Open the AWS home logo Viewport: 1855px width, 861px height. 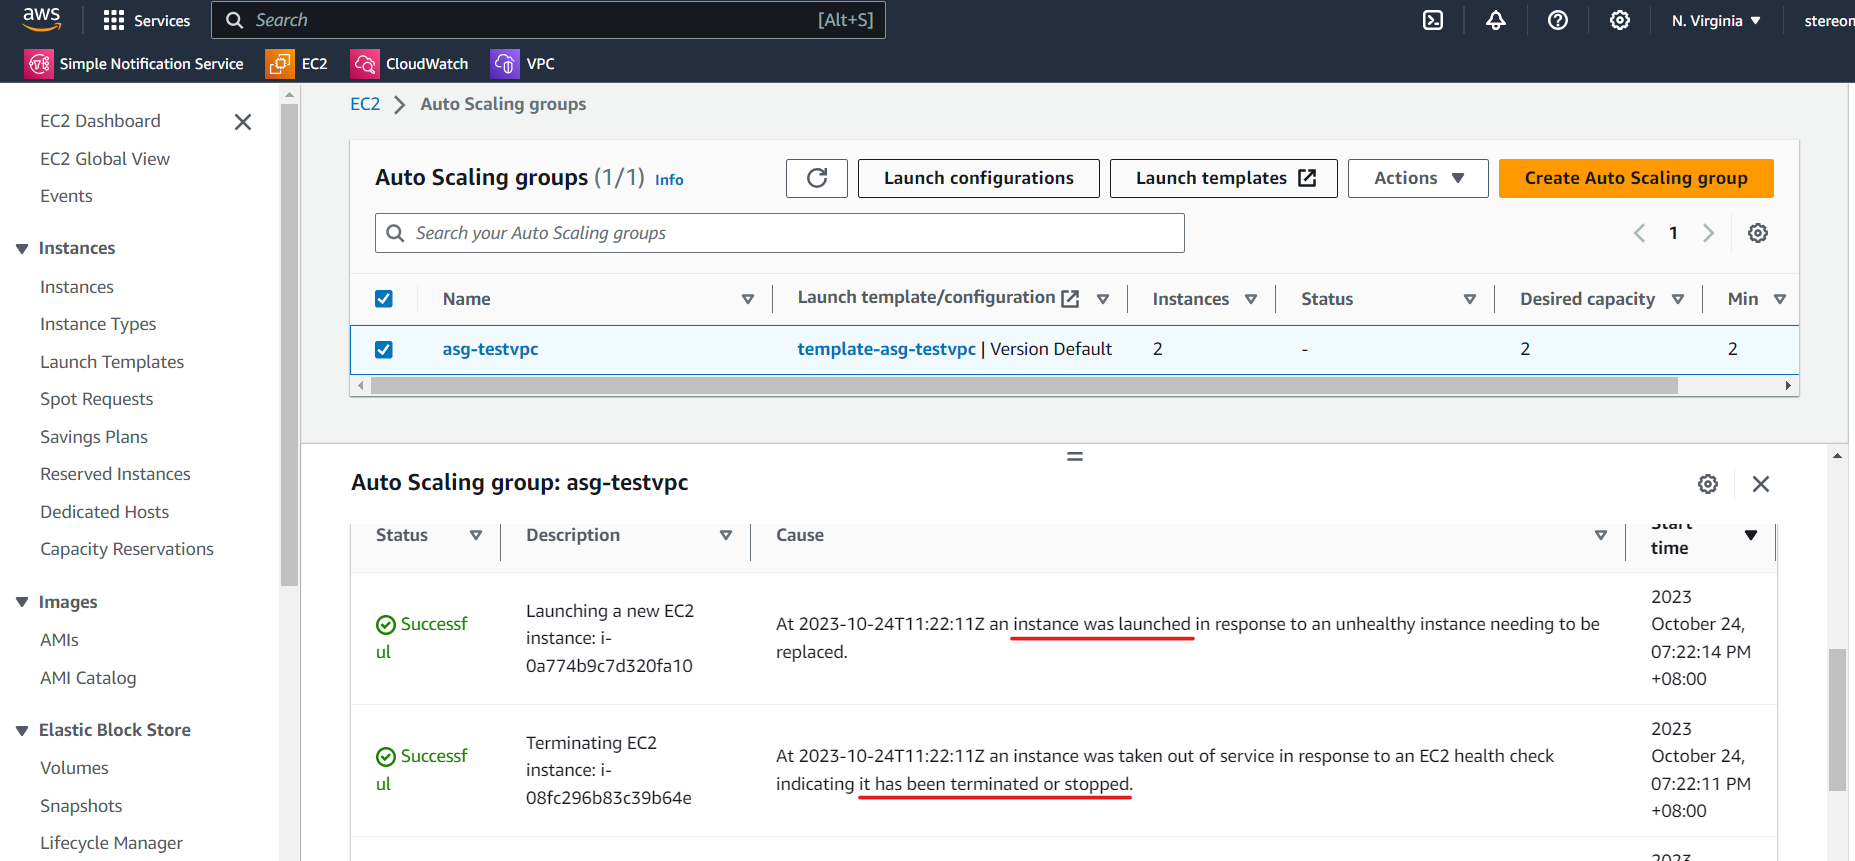(x=41, y=19)
